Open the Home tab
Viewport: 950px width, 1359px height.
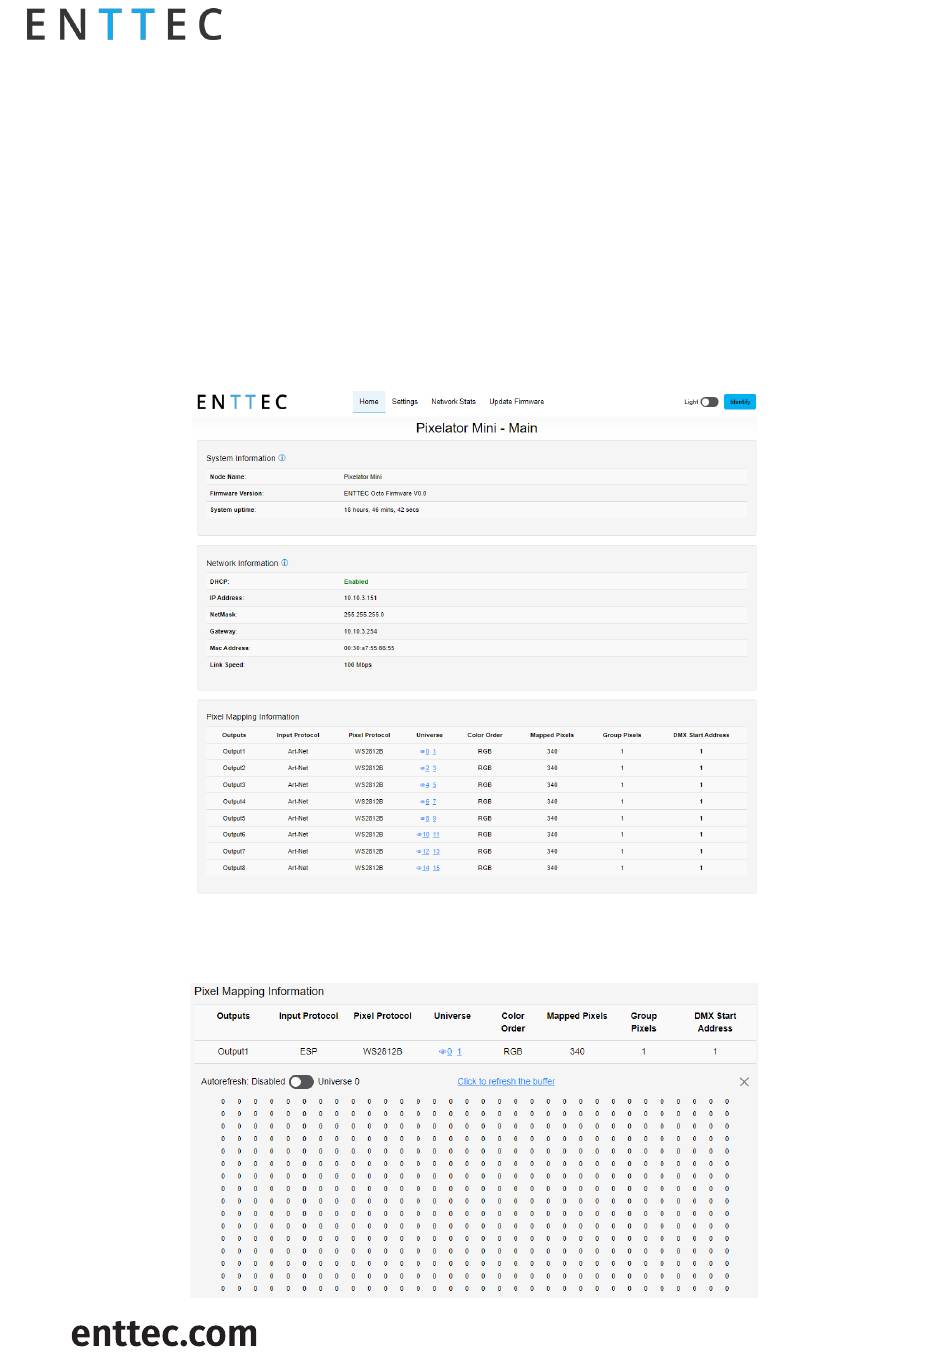(x=369, y=401)
